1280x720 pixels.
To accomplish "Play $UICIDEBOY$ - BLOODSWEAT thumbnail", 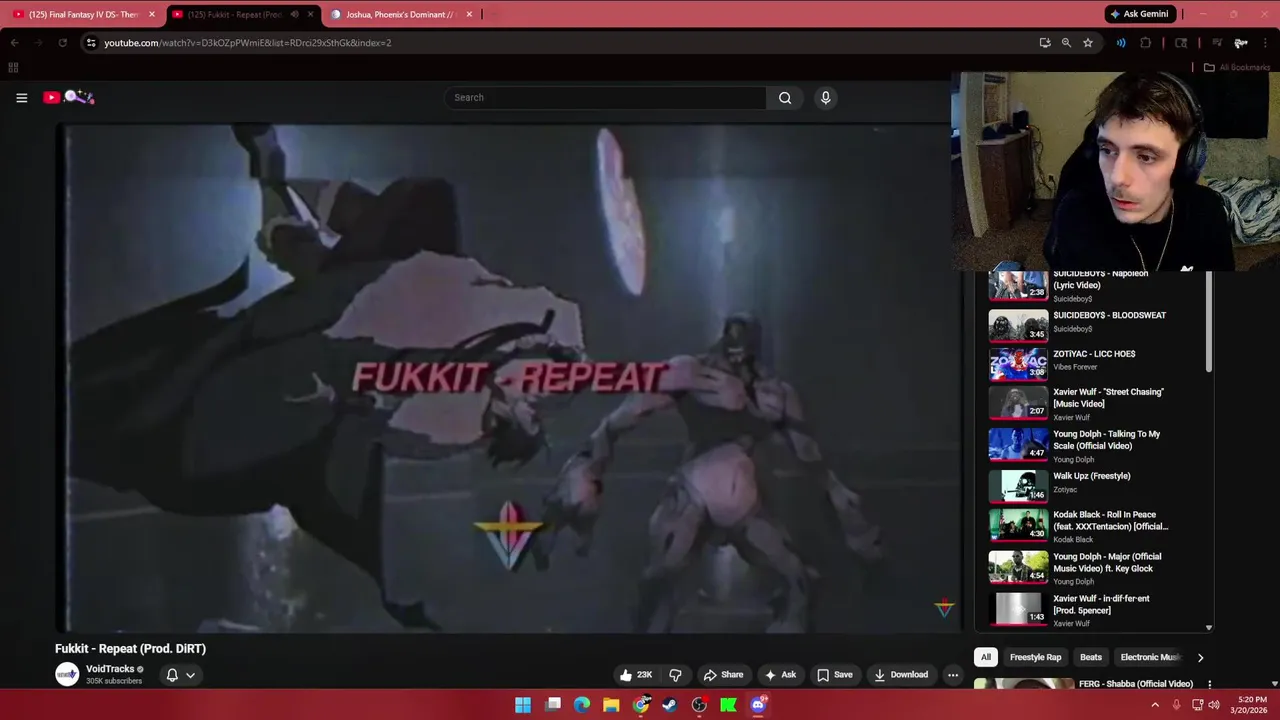I will (x=1018, y=325).
